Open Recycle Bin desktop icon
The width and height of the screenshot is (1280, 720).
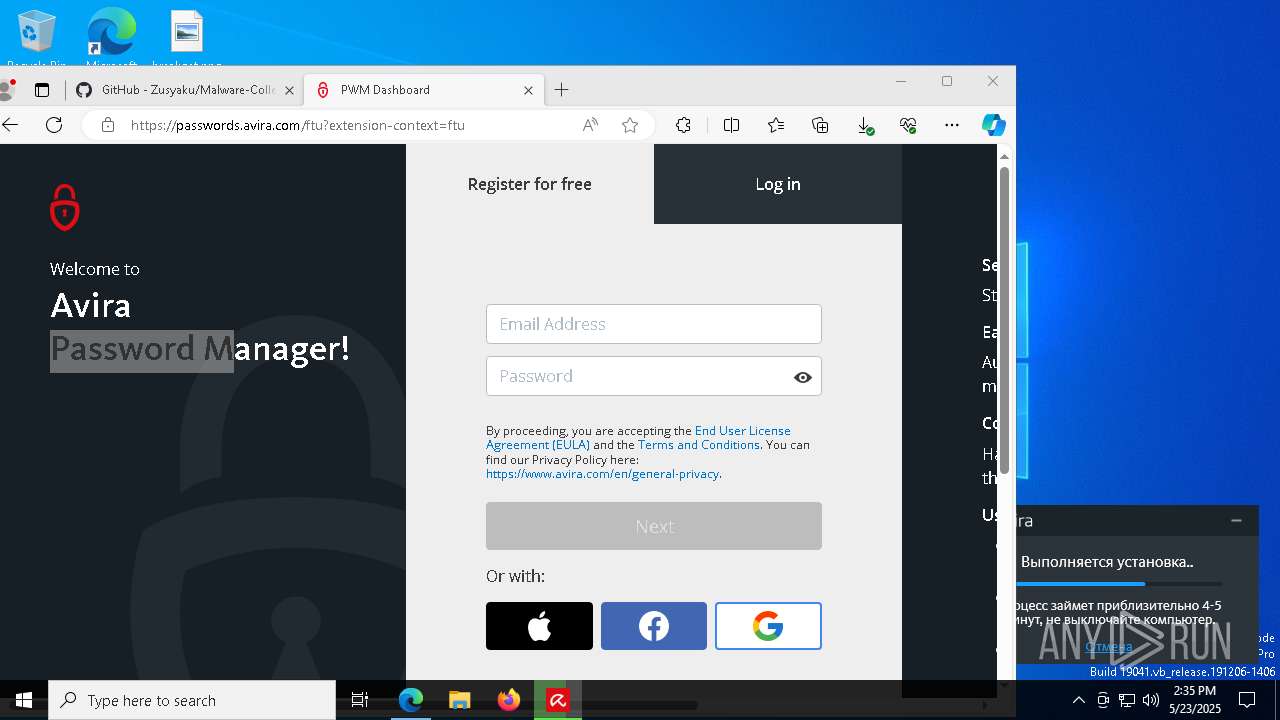(x=37, y=40)
